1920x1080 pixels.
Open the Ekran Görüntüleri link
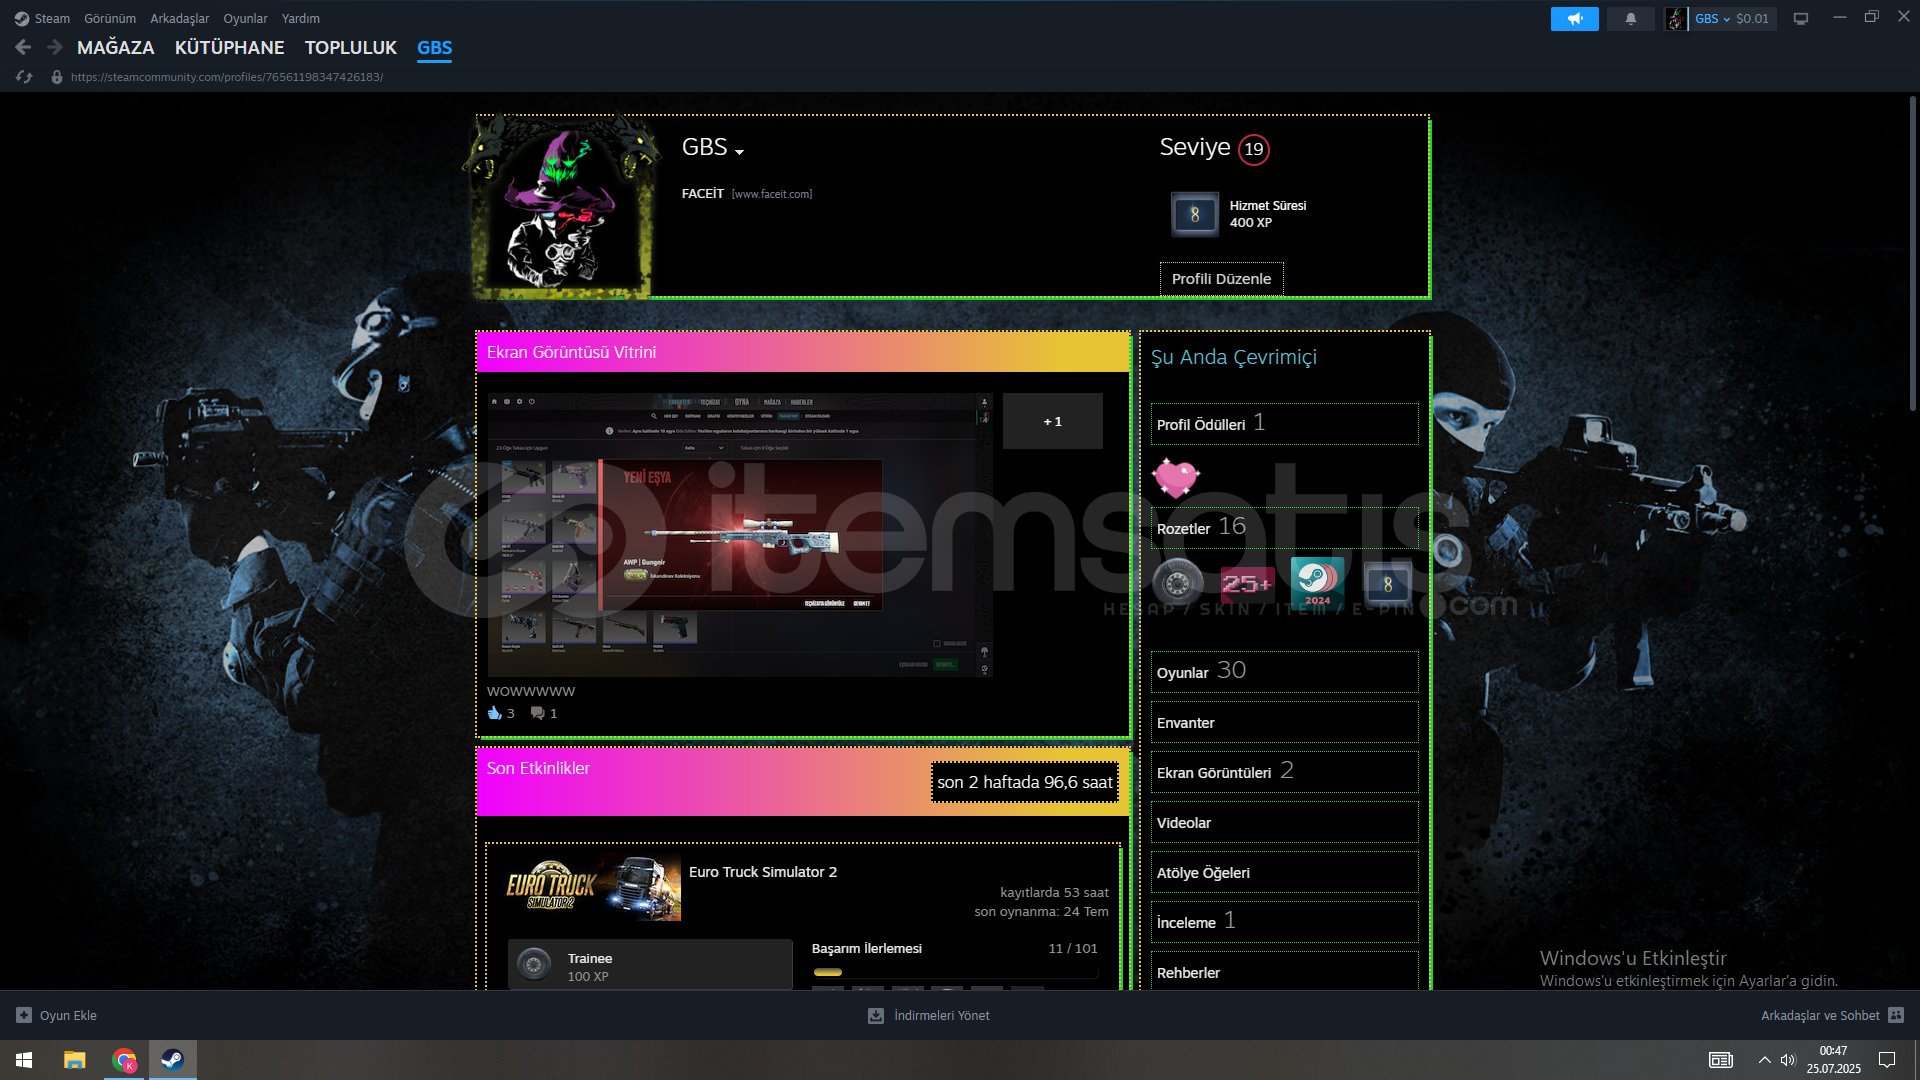pyautogui.click(x=1284, y=772)
